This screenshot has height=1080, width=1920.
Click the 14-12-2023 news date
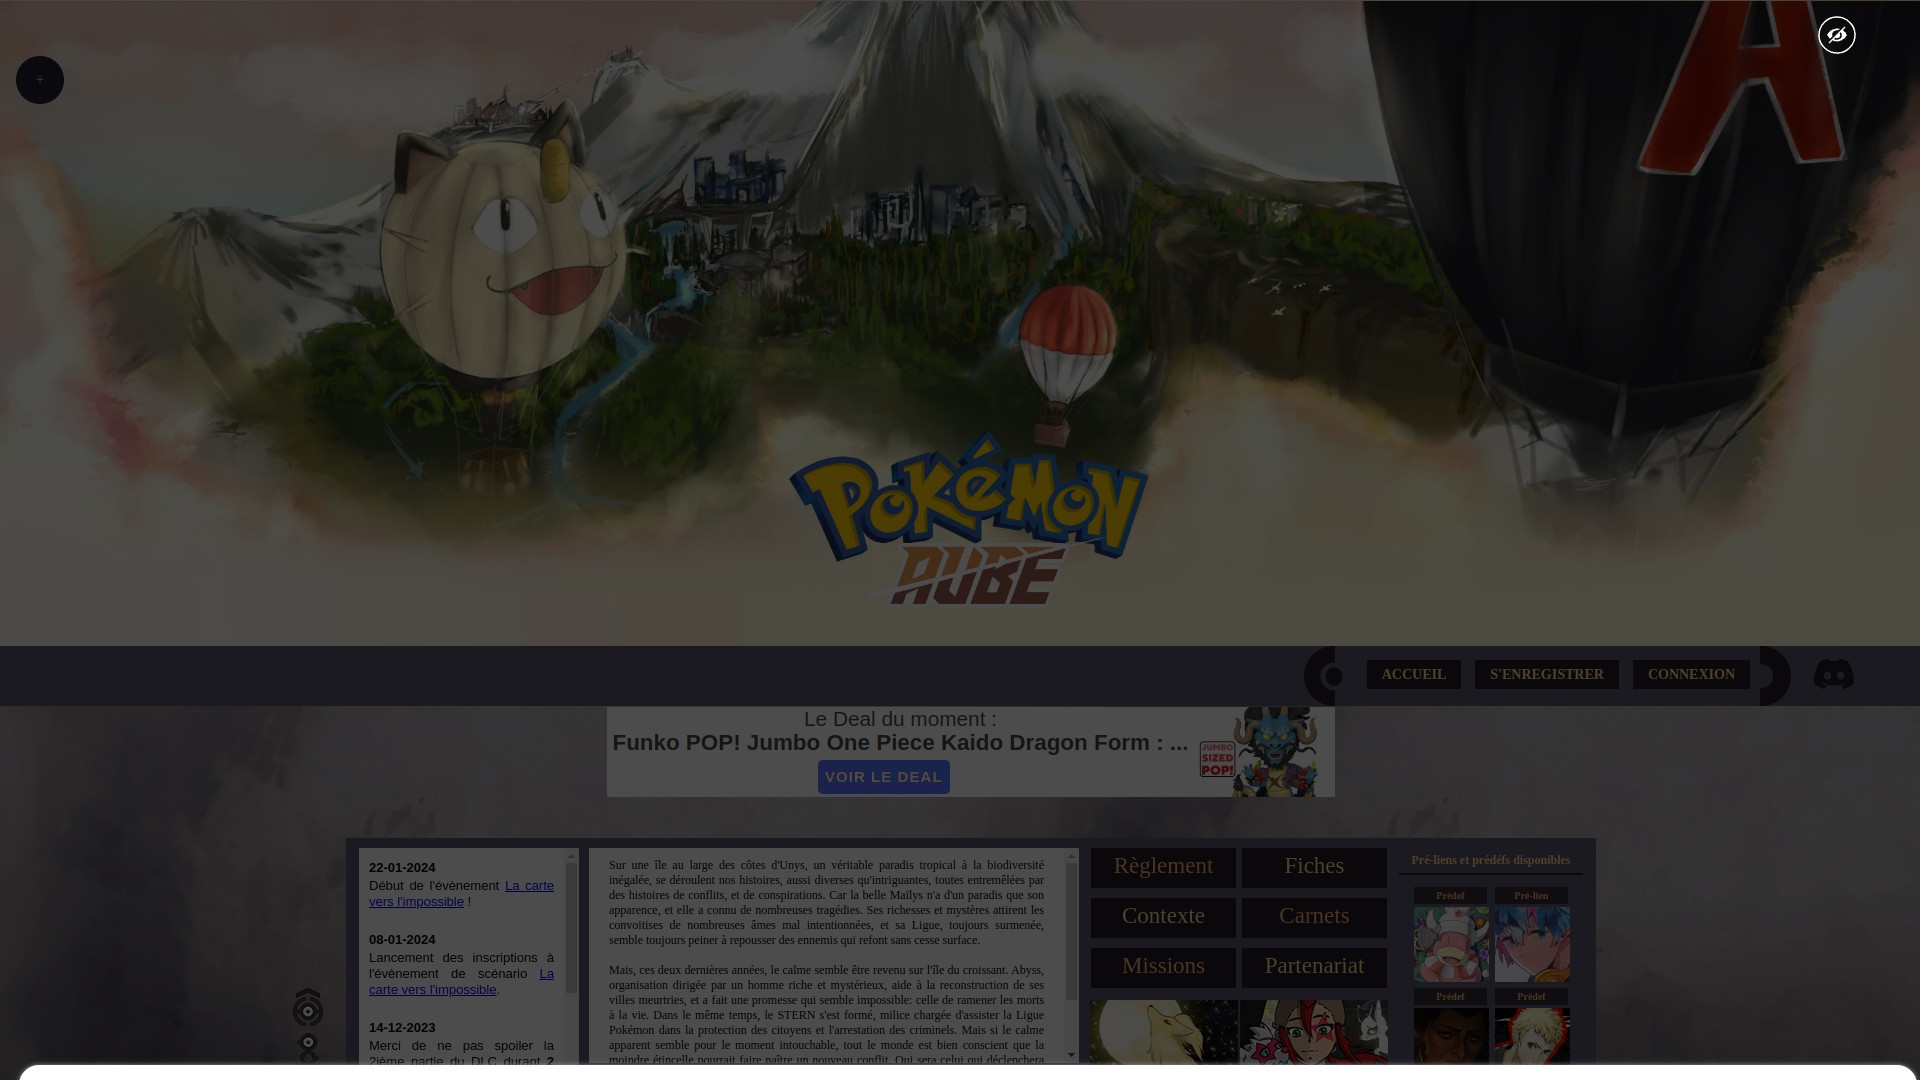click(x=402, y=1028)
